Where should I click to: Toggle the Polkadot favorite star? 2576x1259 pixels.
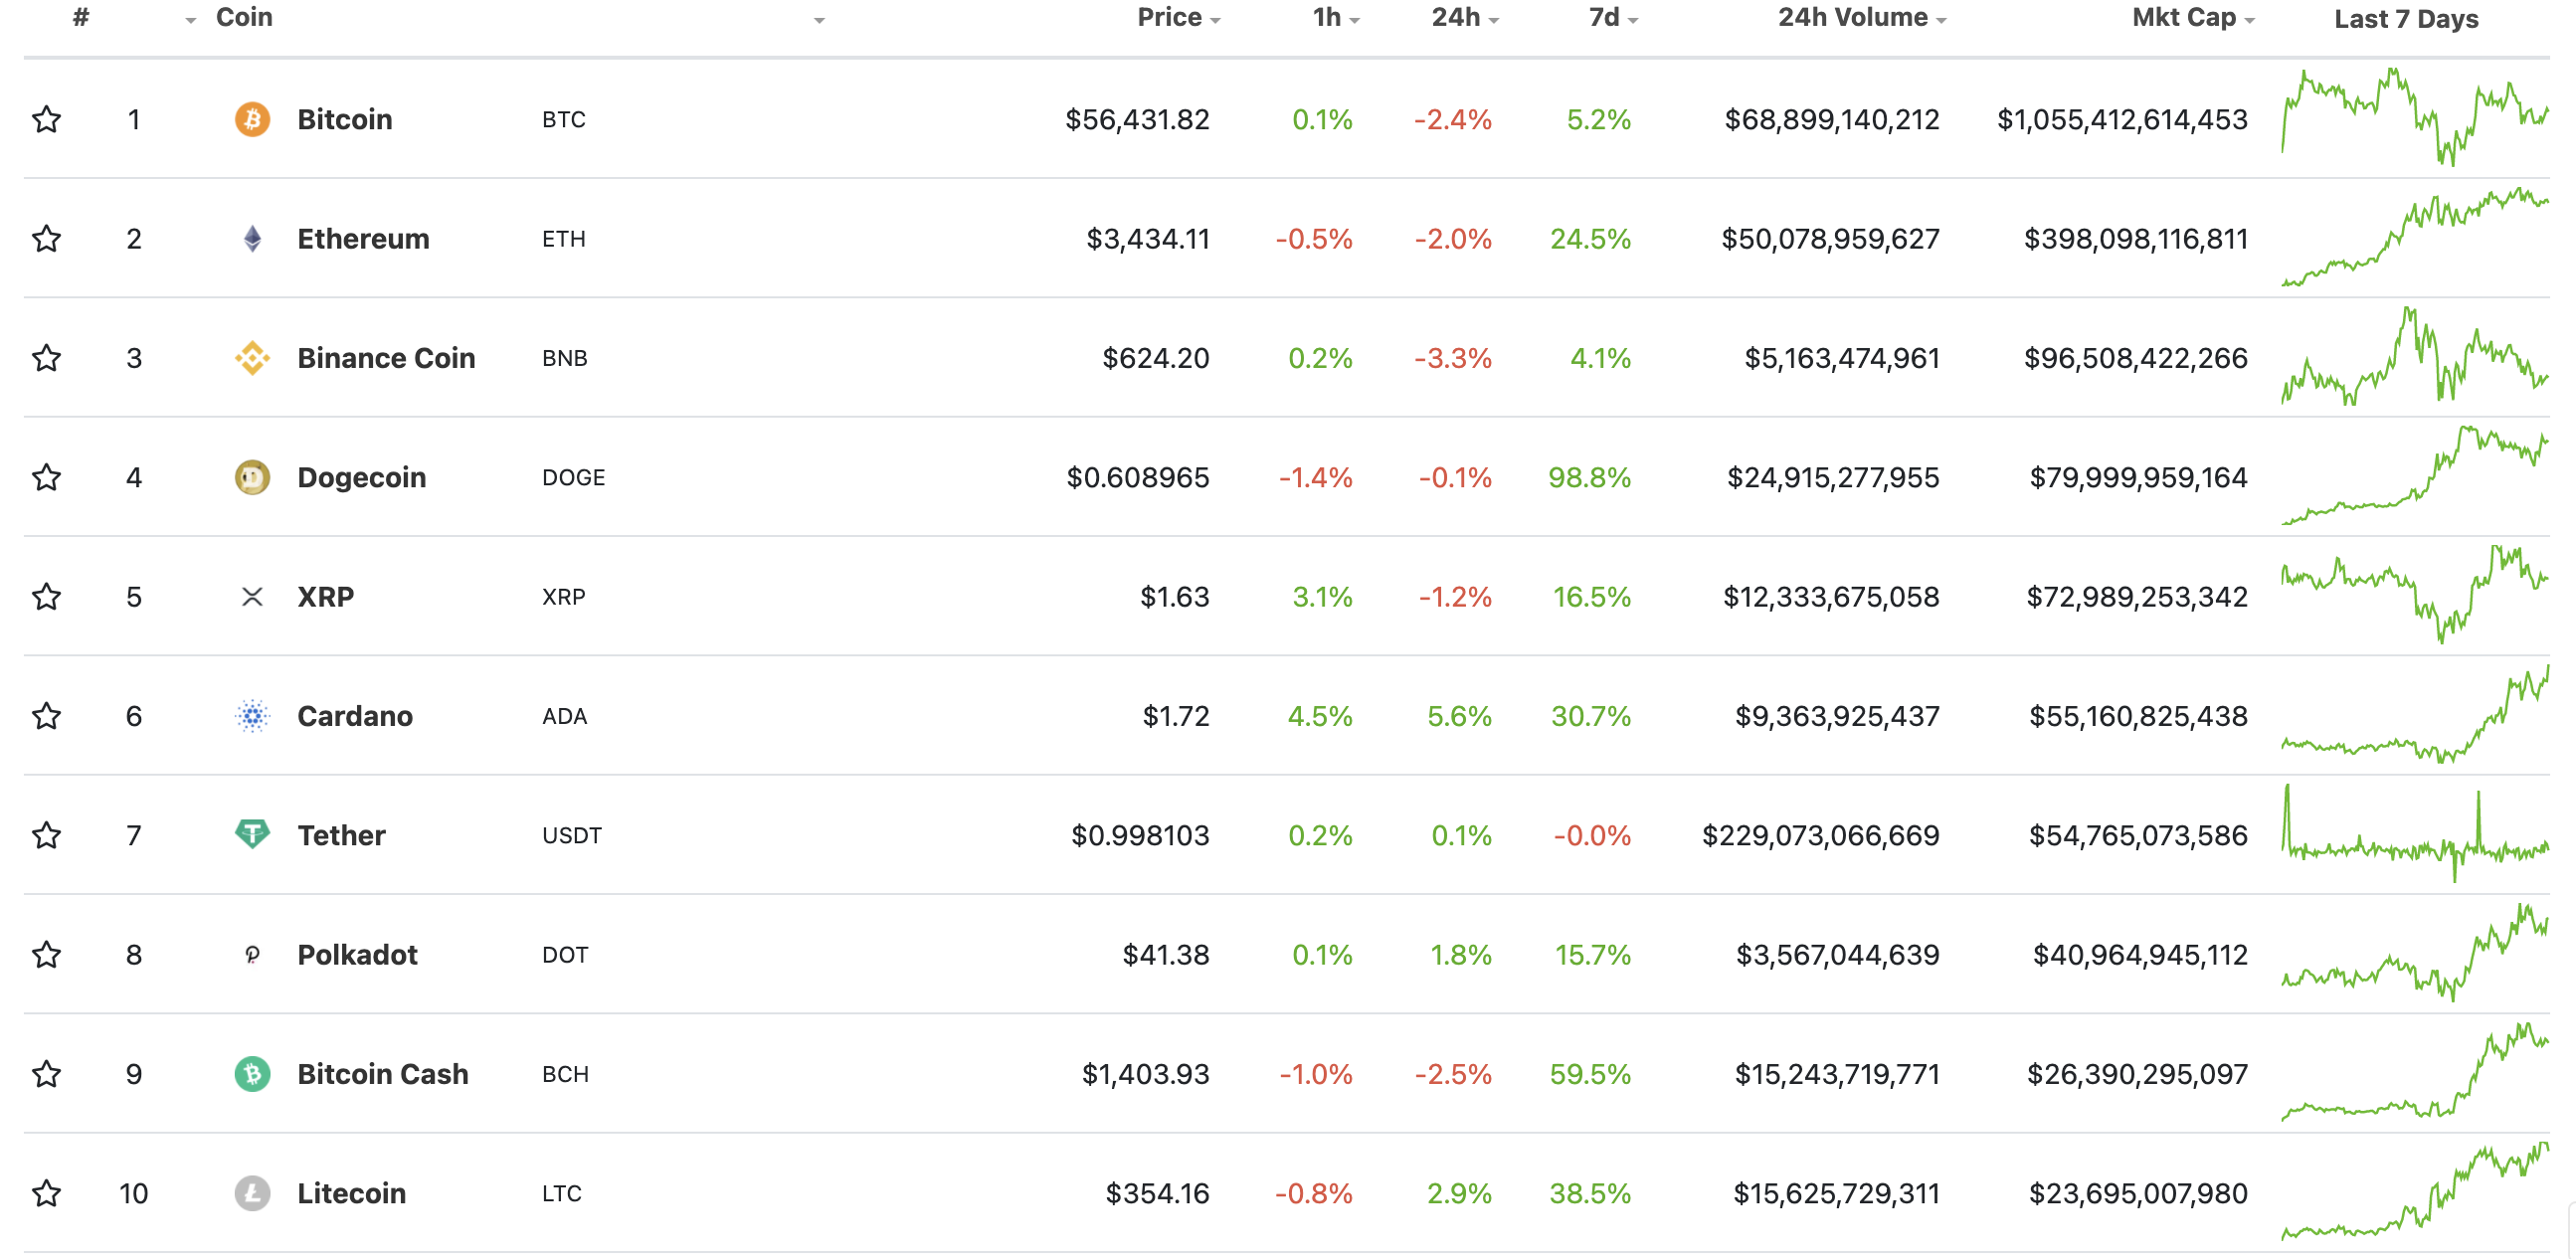click(46, 954)
